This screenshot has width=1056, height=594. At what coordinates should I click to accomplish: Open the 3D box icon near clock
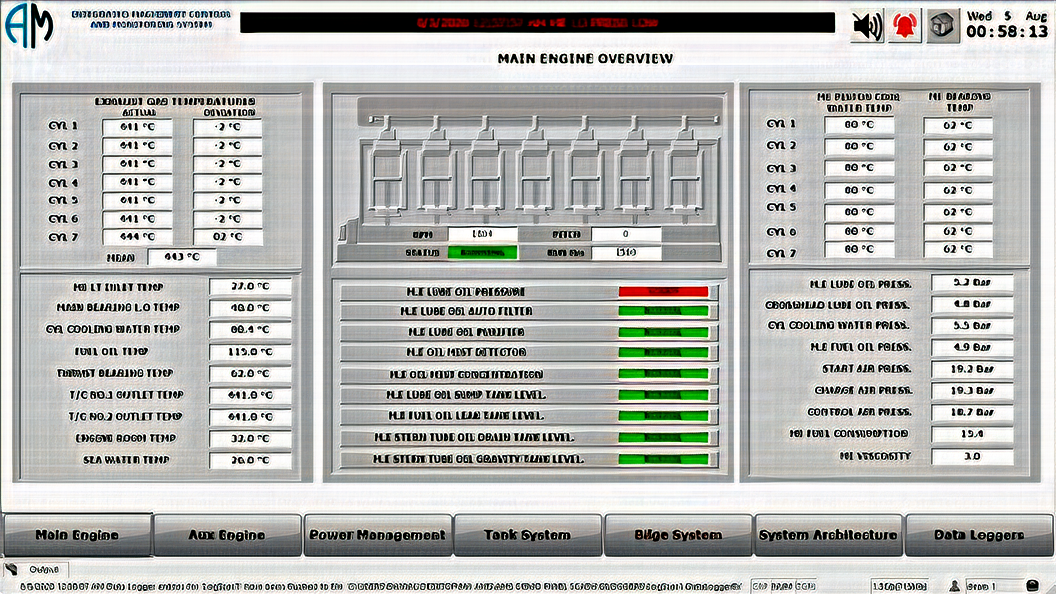pos(941,26)
